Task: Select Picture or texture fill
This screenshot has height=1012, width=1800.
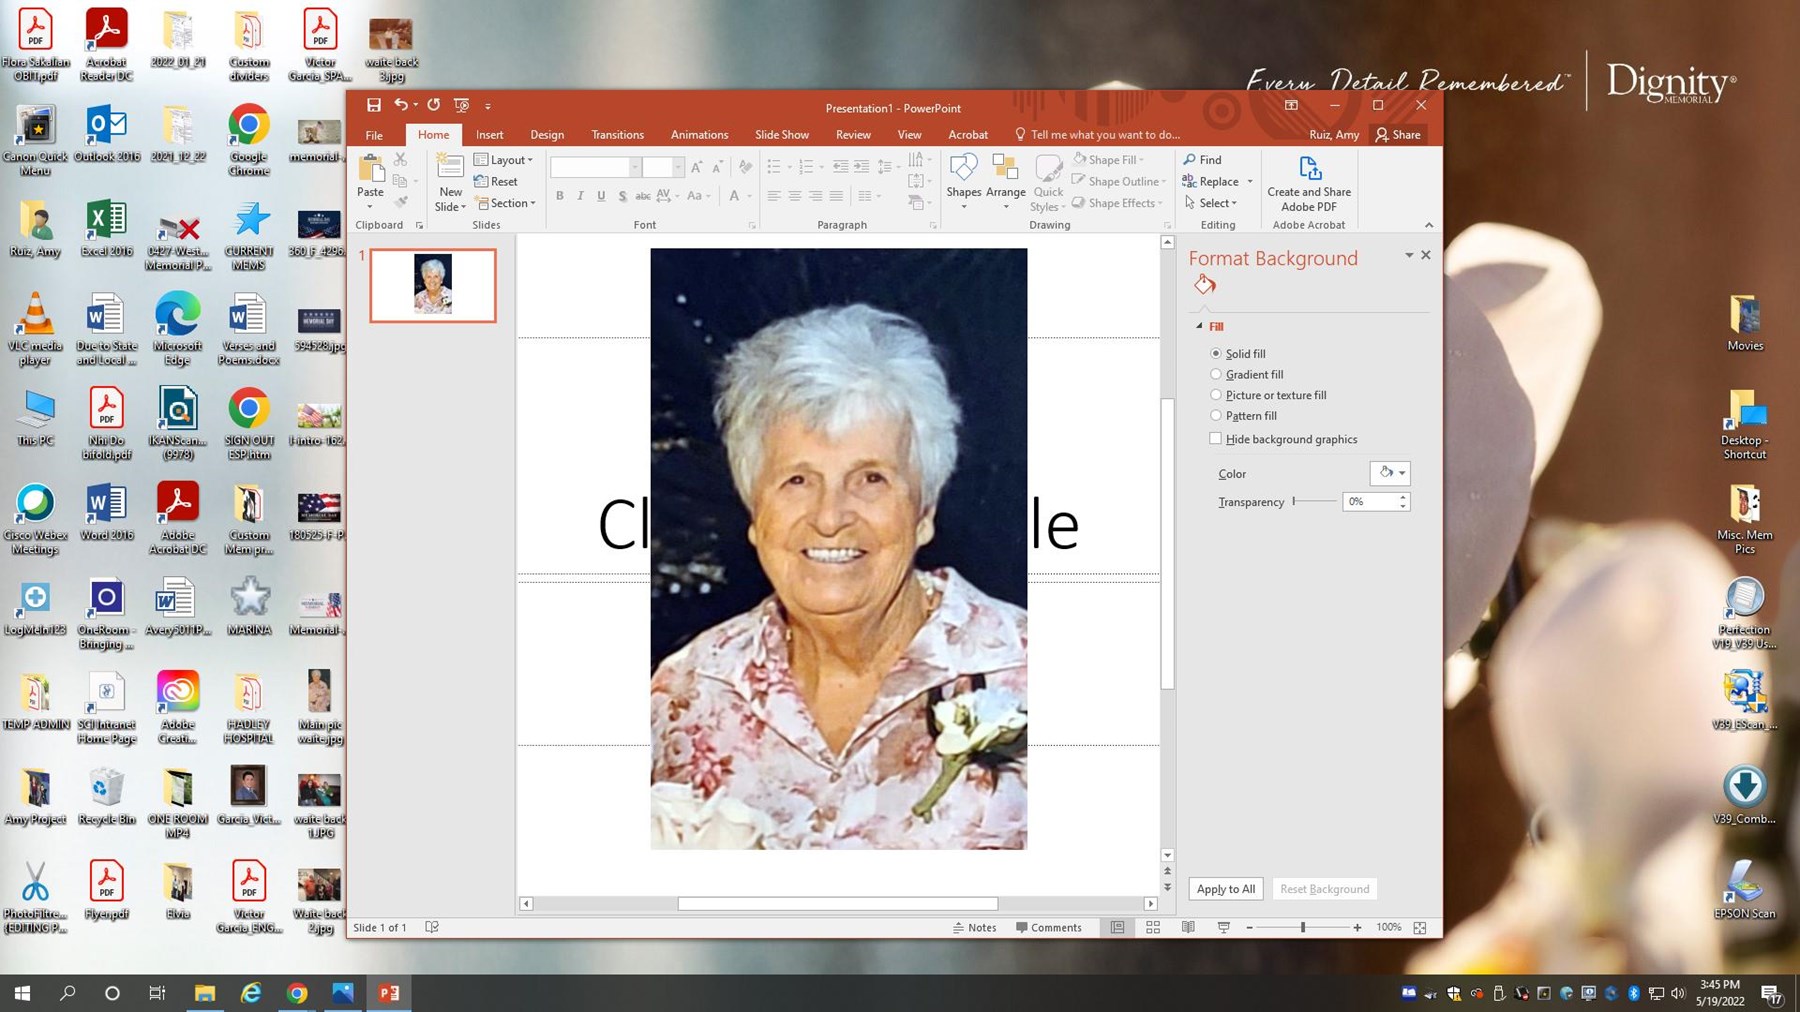Action: (1216, 395)
